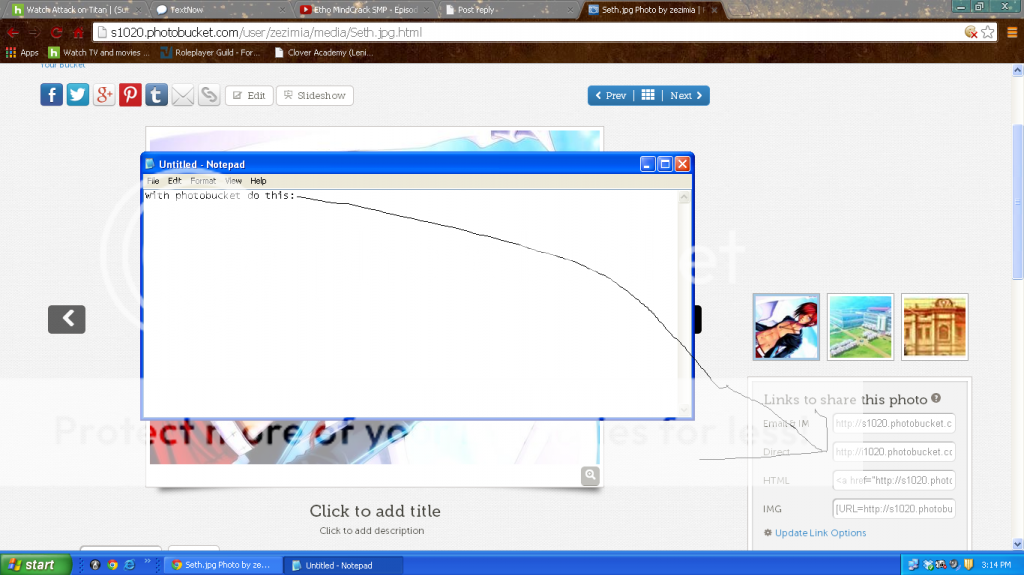Select the Direct link field

[893, 452]
